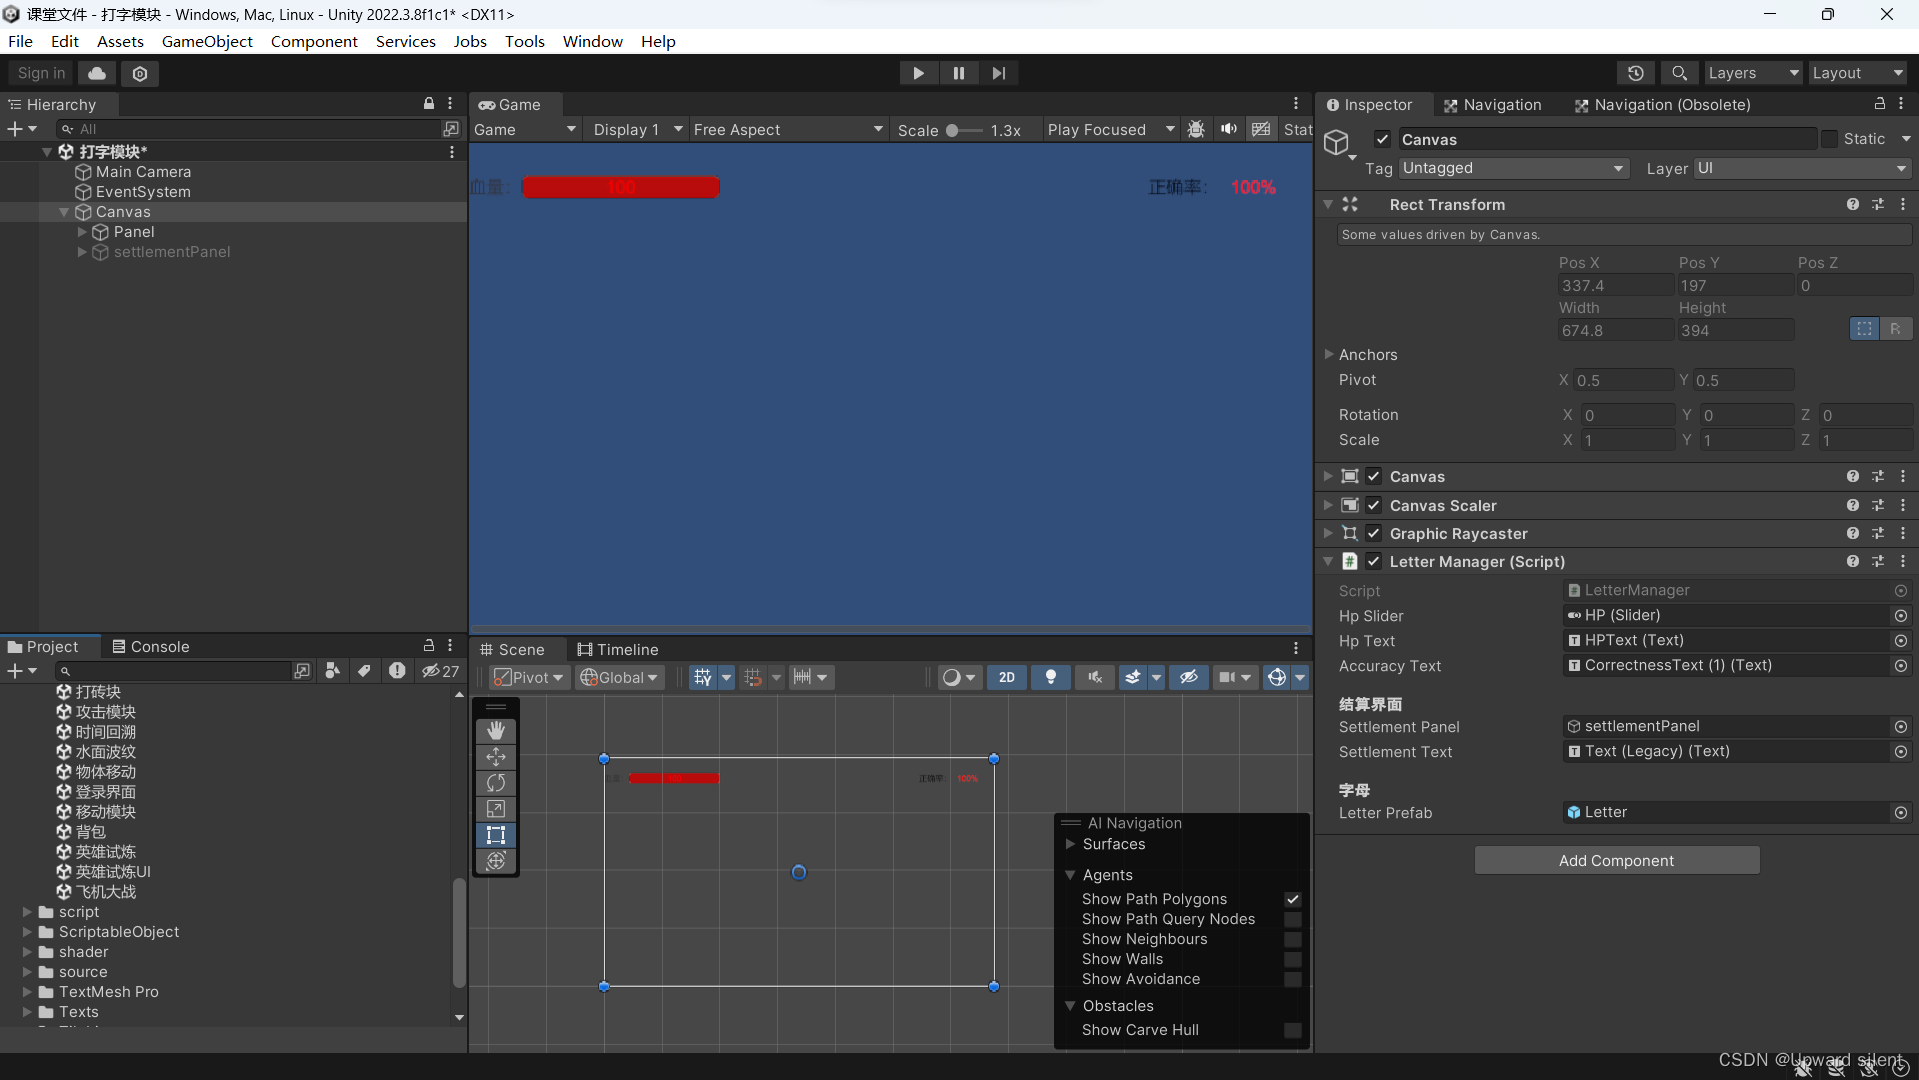Uncheck the Graphic Raycaster component toggle
Image resolution: width=1919 pixels, height=1080 pixels.
click(x=1372, y=533)
